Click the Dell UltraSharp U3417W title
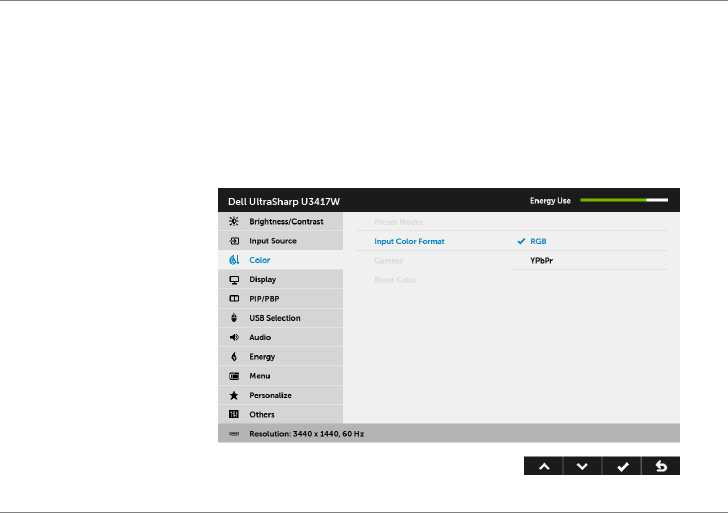 pos(284,201)
